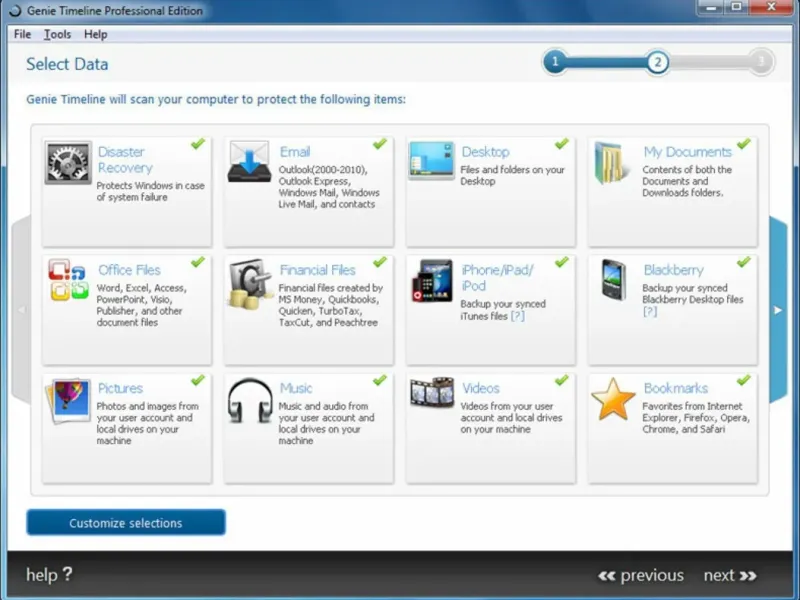800x600 pixels.
Task: Click the Customize selections button
Action: pyautogui.click(x=126, y=522)
